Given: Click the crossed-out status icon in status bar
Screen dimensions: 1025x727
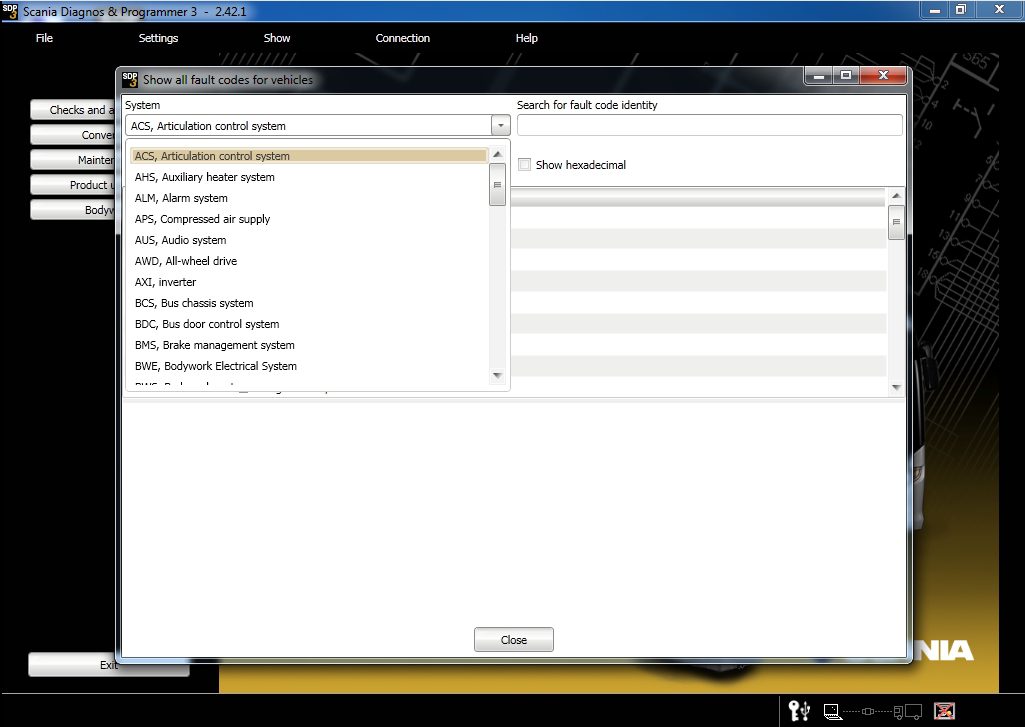Looking at the screenshot, I should [944, 711].
